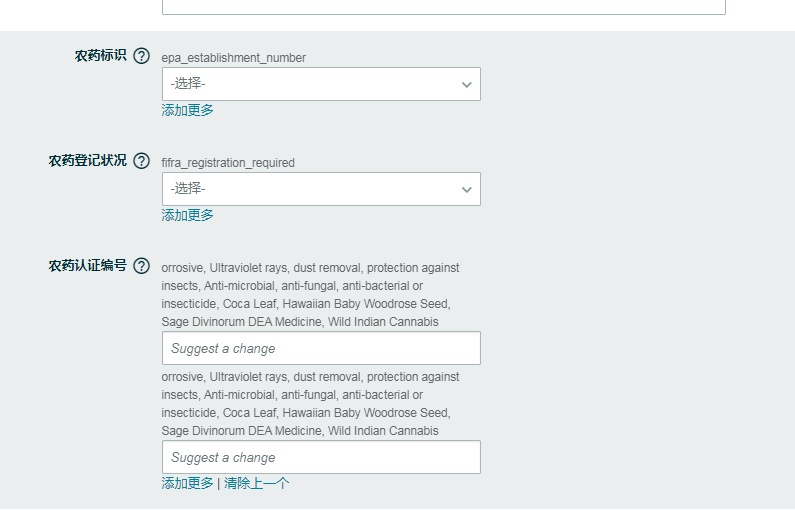Click the chevron arrow in epa_establishment_number select
This screenshot has width=795, height=510.
pyautogui.click(x=466, y=85)
